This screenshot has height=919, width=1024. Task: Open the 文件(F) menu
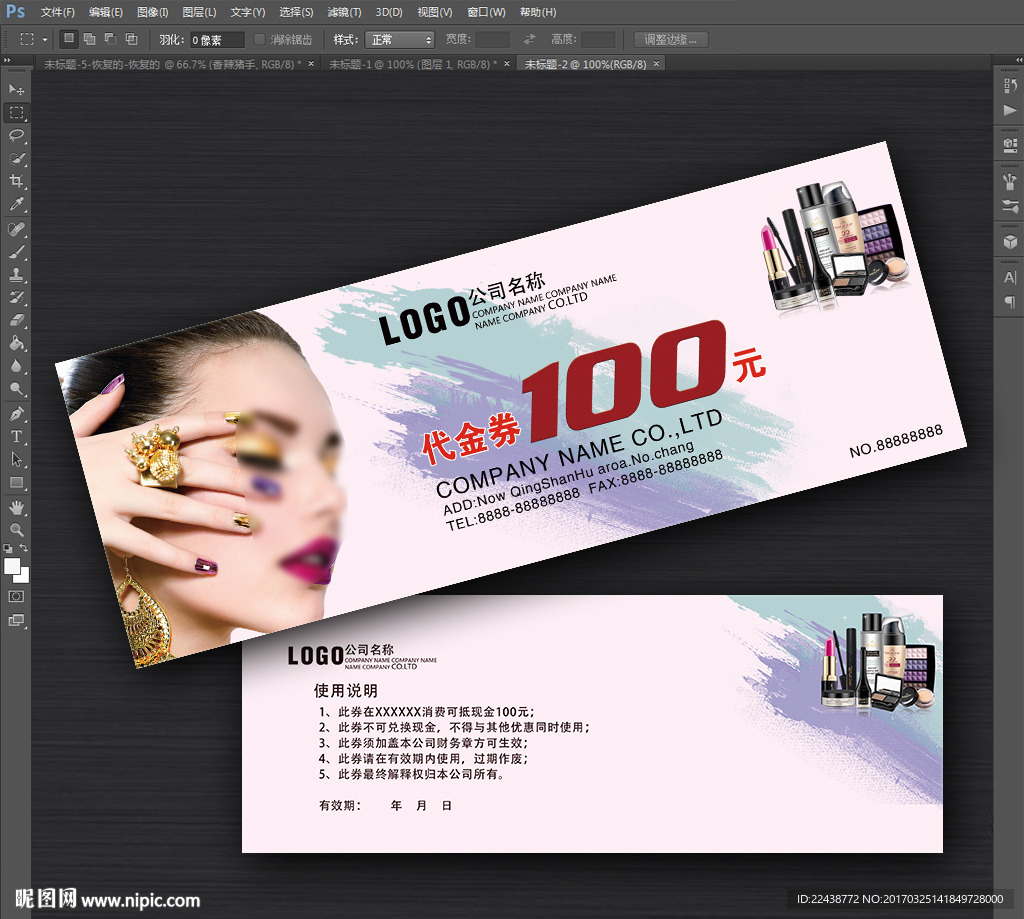pyautogui.click(x=57, y=12)
